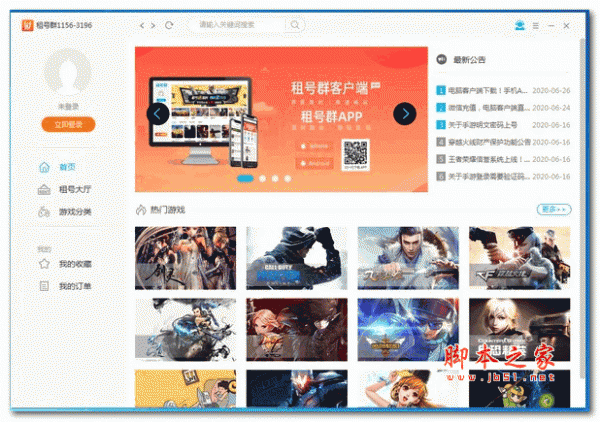Open 我的订单 orders

(x=64, y=286)
